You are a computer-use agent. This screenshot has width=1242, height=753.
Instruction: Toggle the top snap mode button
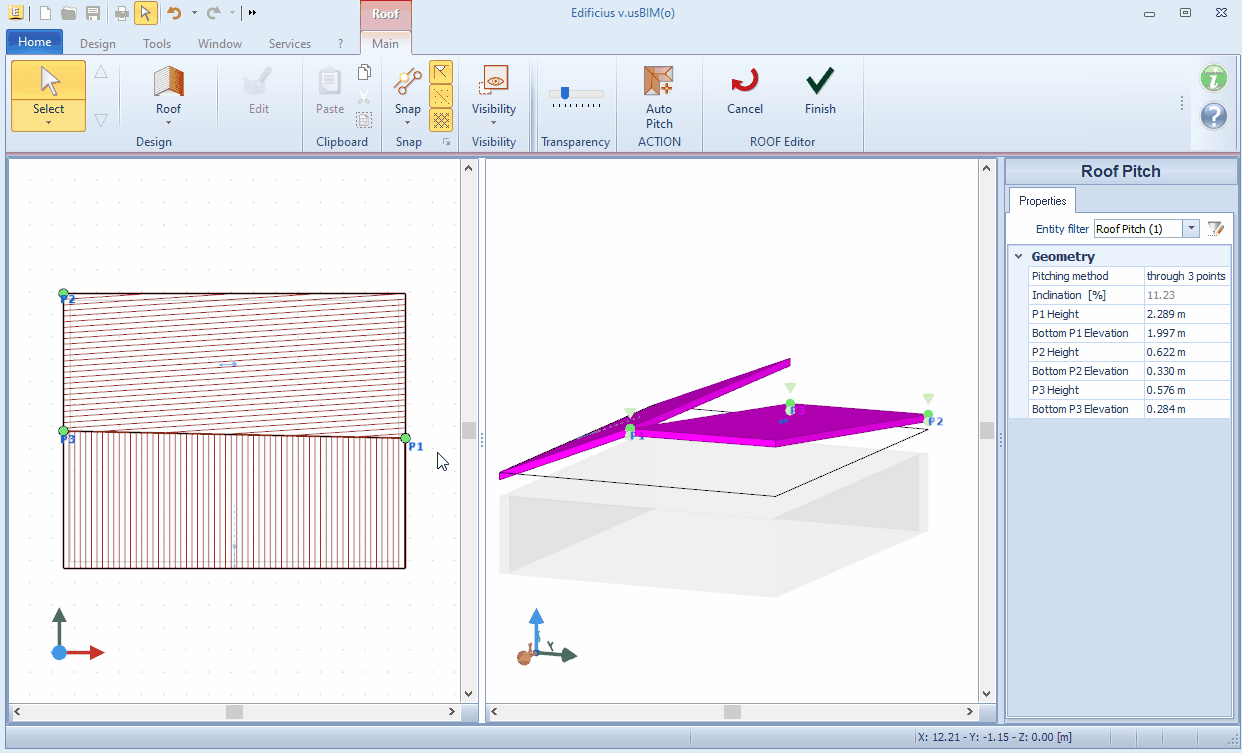pyautogui.click(x=441, y=72)
